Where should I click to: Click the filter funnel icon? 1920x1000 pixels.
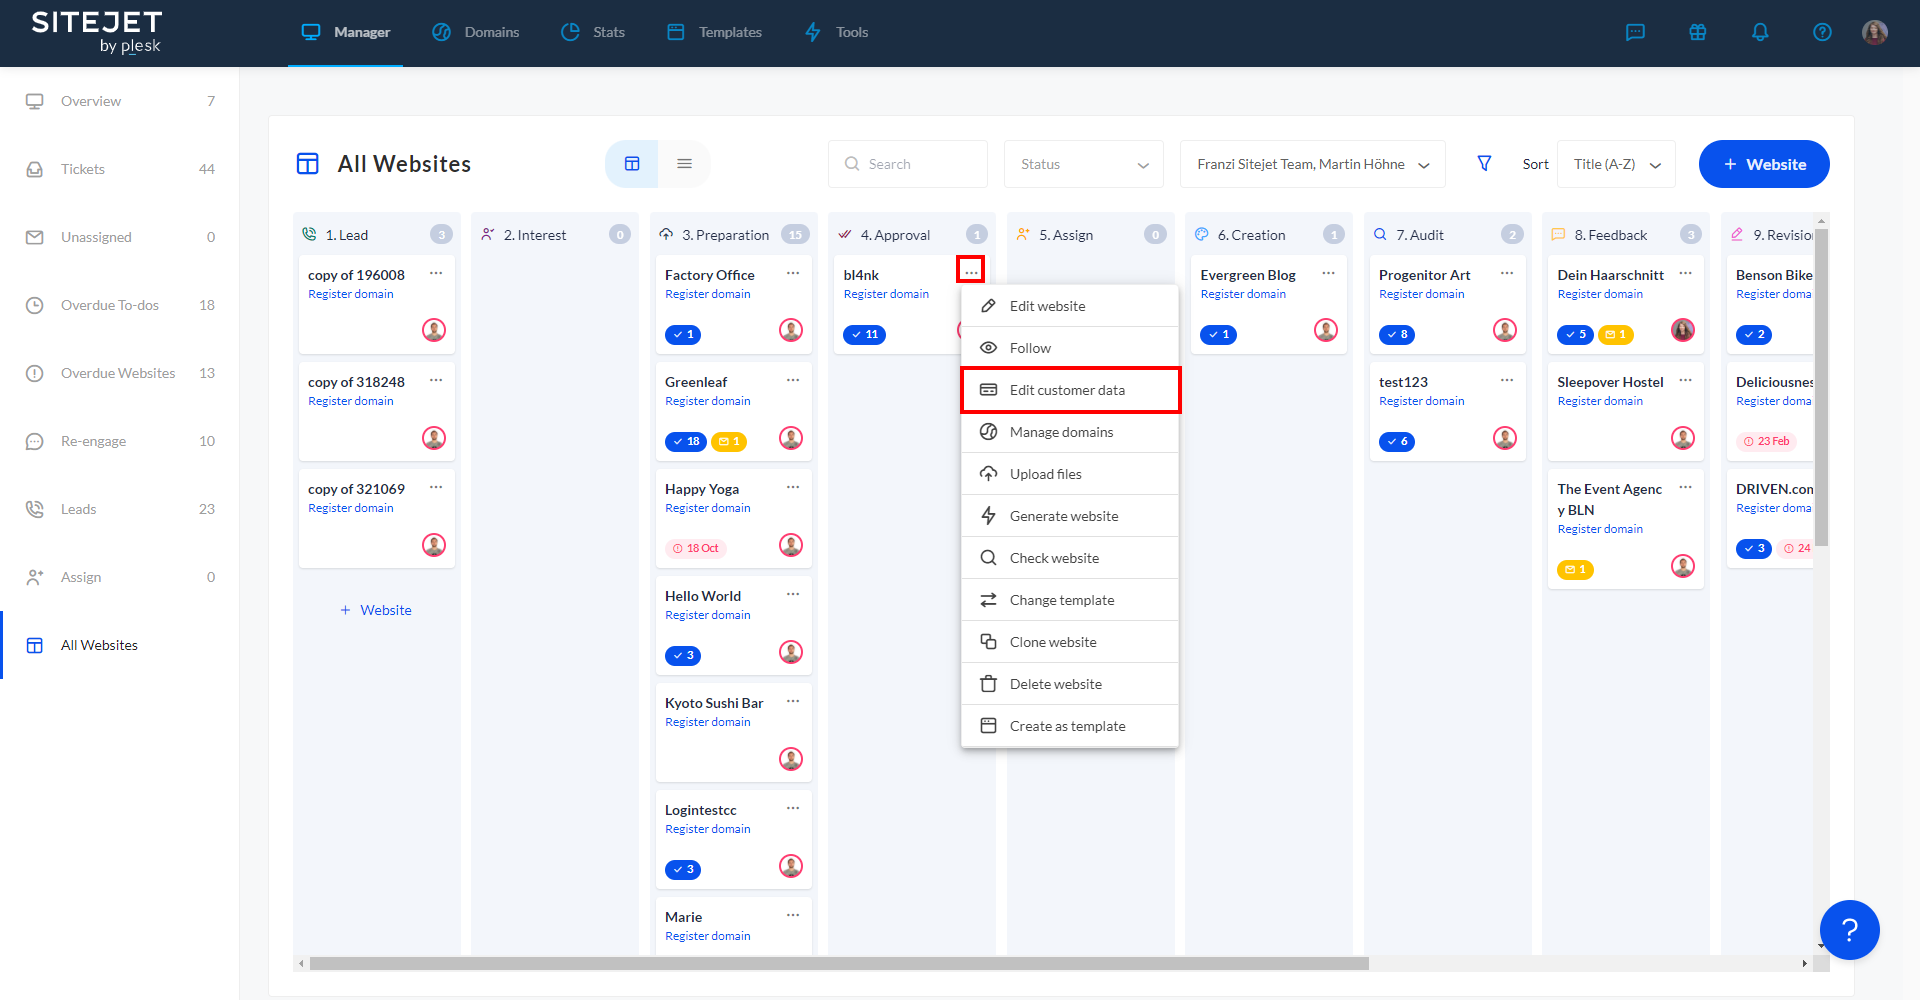pyautogui.click(x=1484, y=163)
